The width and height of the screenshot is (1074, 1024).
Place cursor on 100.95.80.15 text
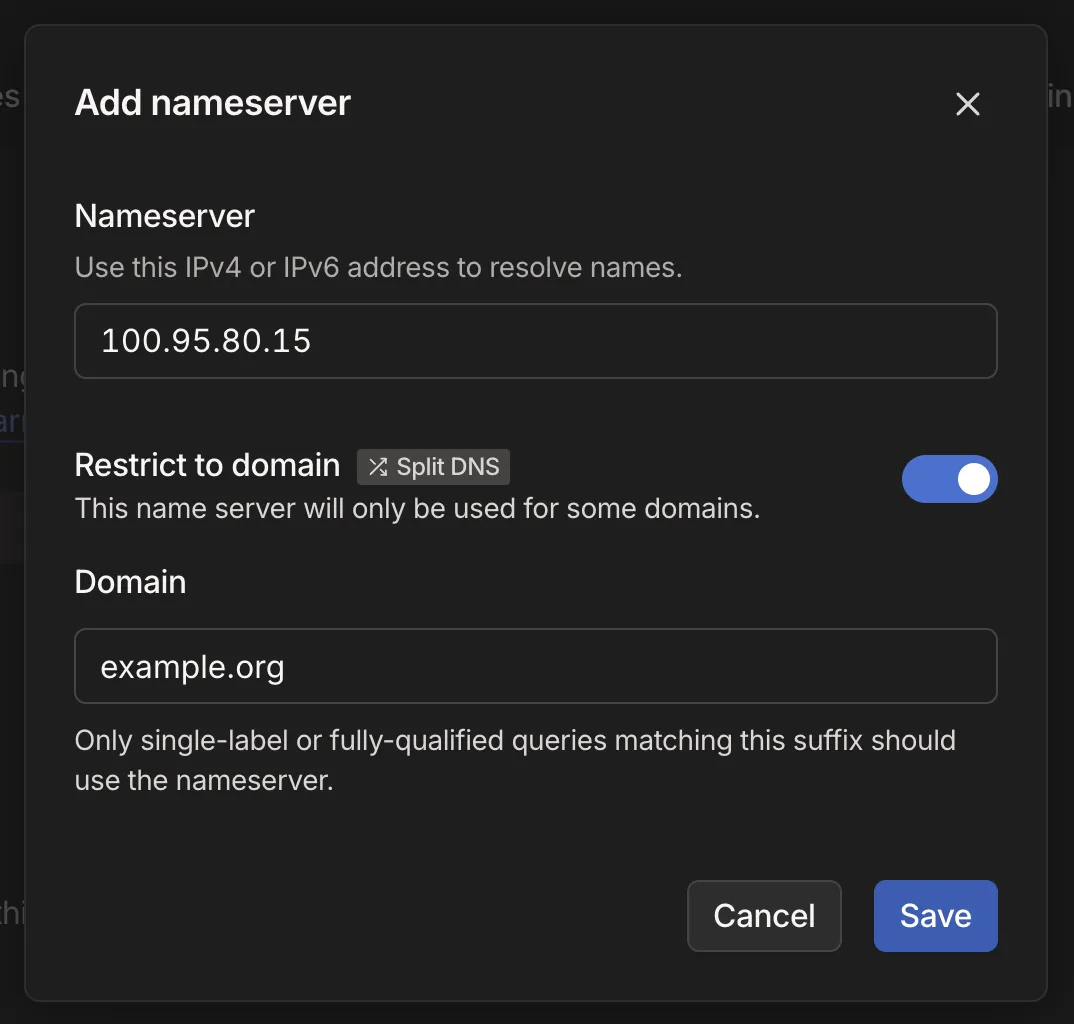[x=206, y=342]
